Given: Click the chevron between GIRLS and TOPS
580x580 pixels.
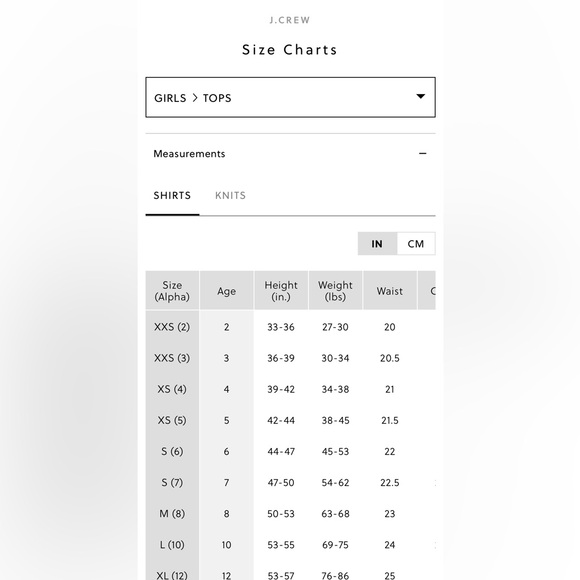Looking at the screenshot, I should (x=195, y=98).
